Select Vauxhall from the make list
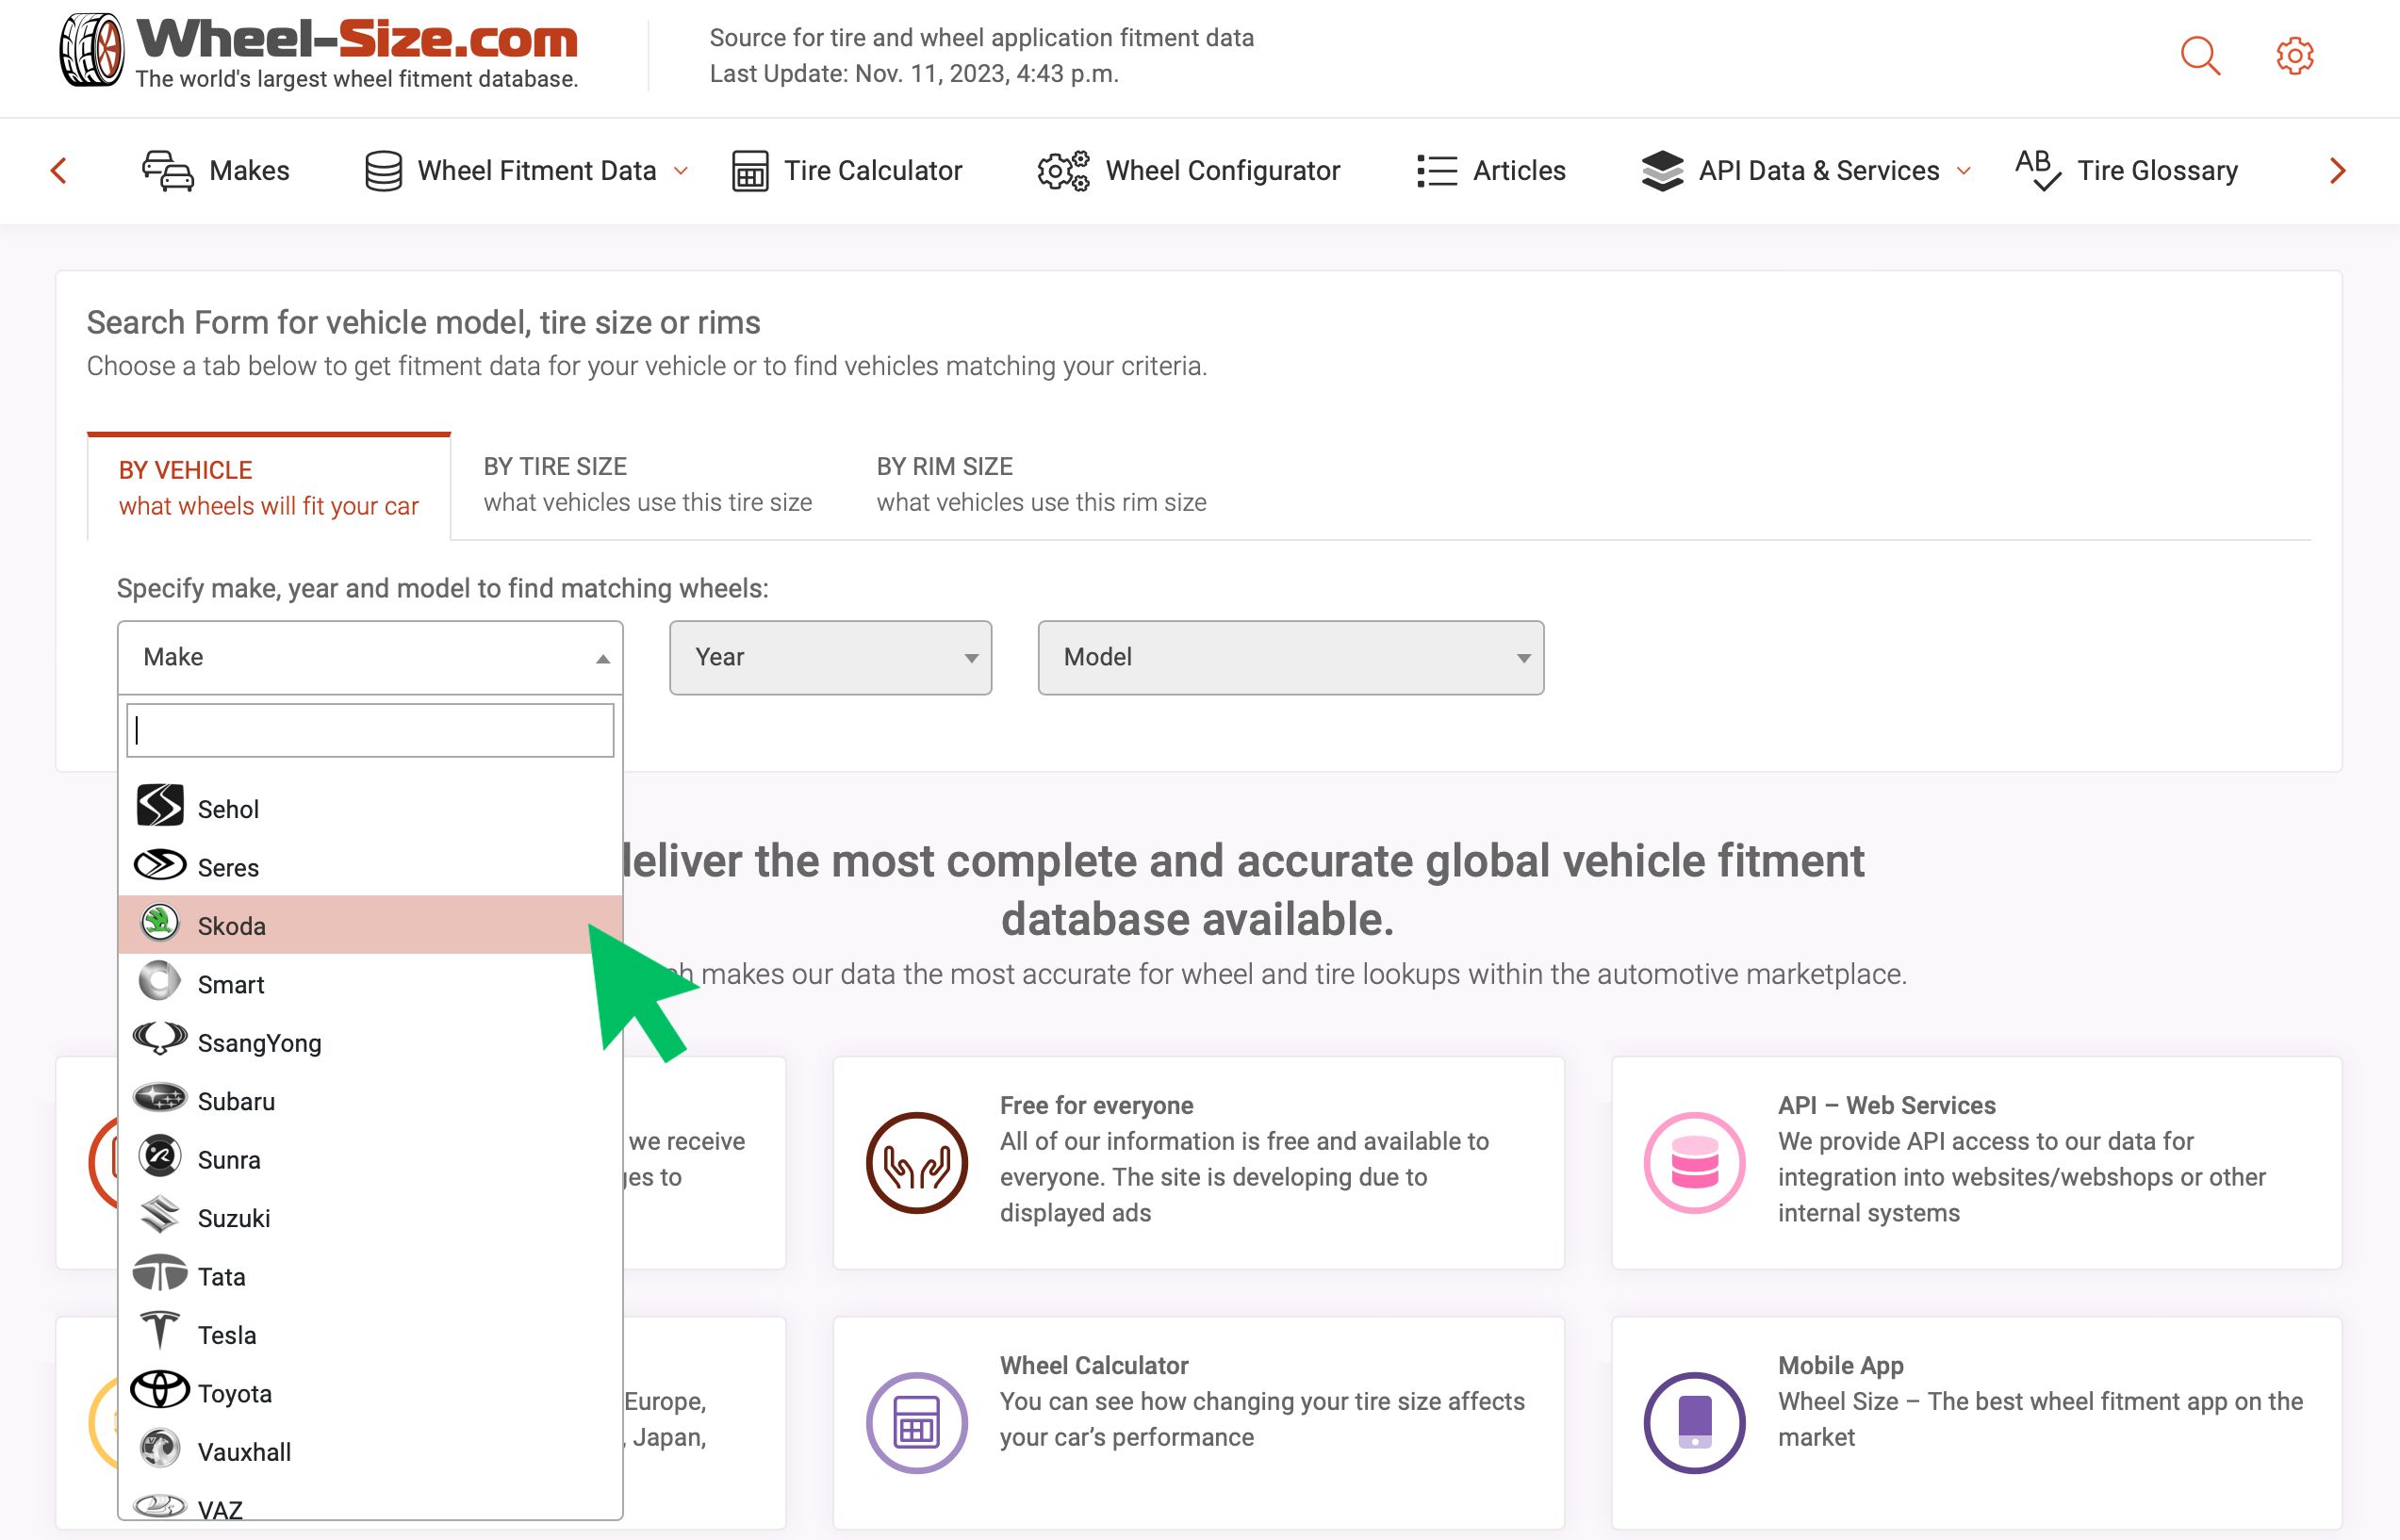Viewport: 2400px width, 1540px height. click(370, 1451)
